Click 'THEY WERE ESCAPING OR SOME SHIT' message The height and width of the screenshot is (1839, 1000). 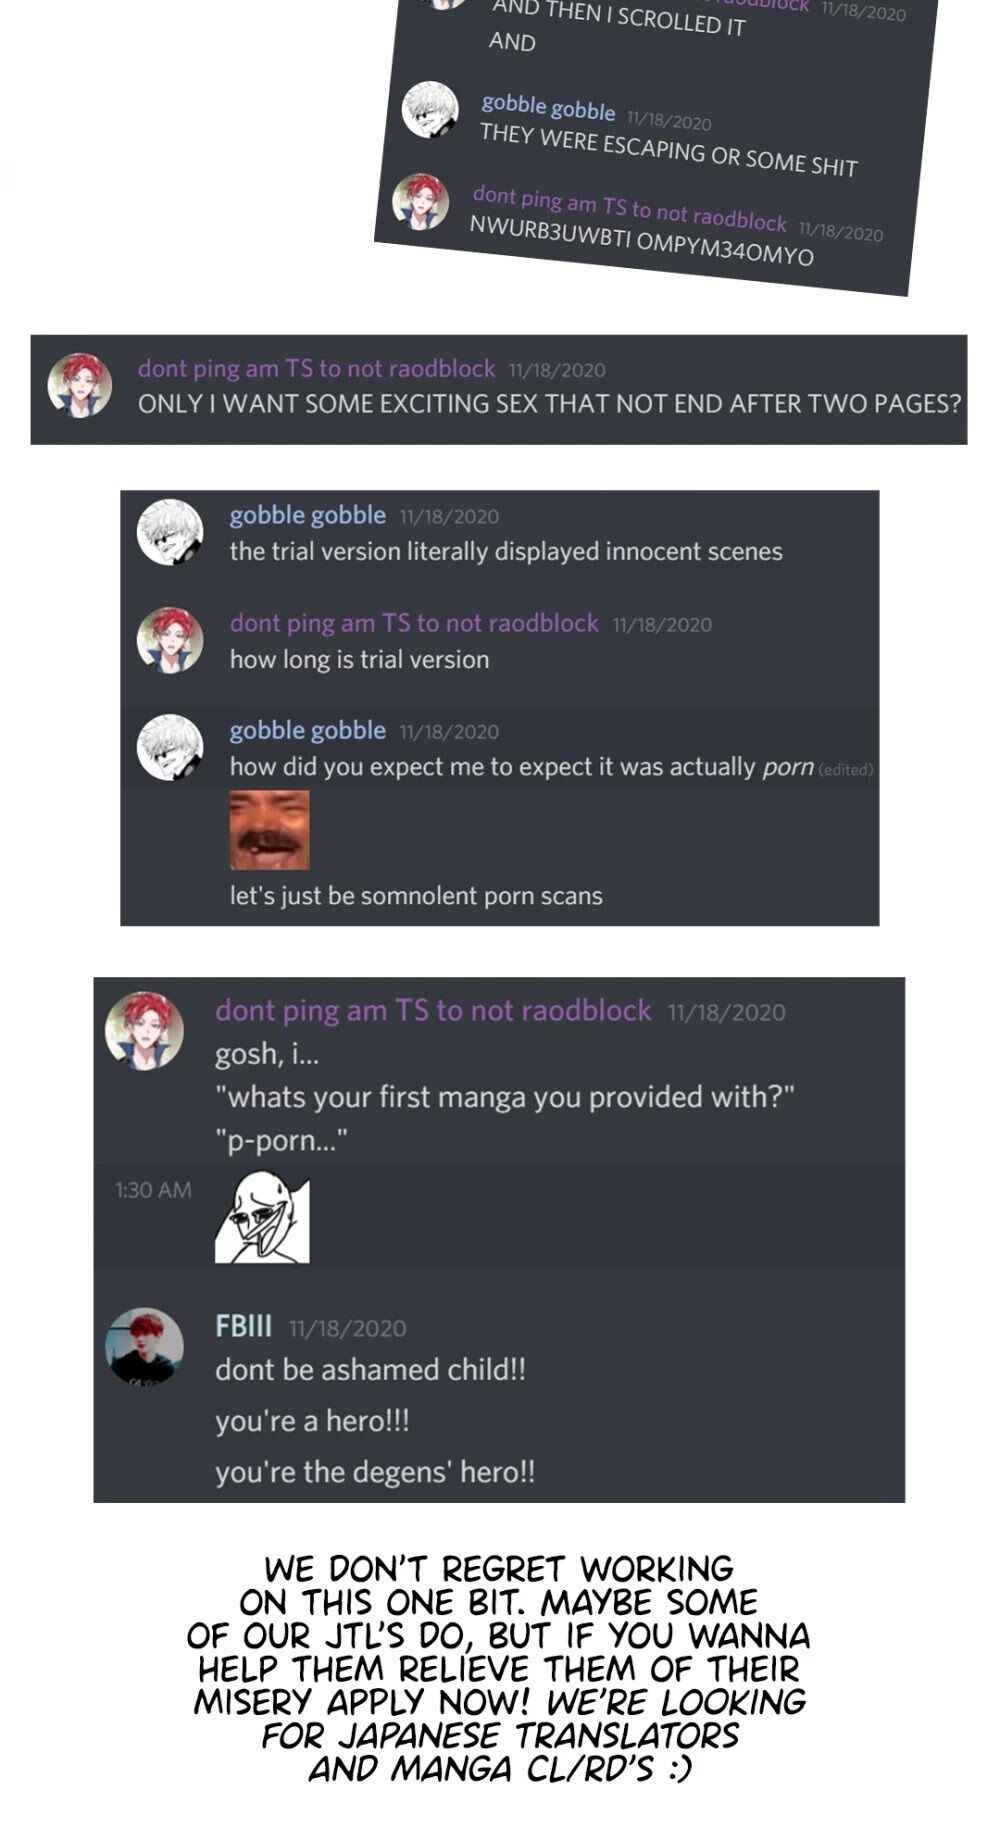click(x=668, y=150)
